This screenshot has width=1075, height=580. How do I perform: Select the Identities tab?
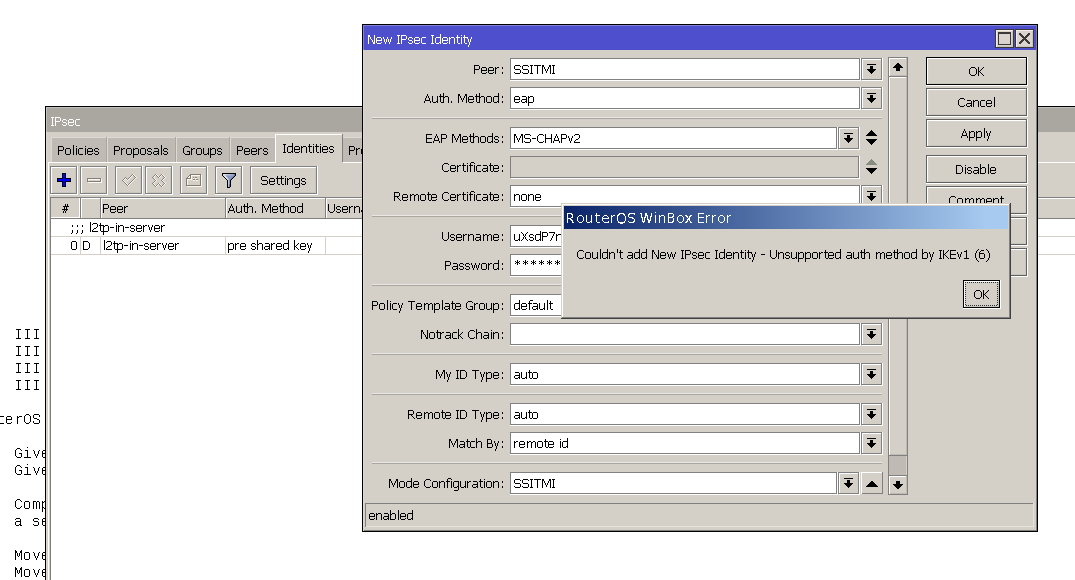[309, 148]
